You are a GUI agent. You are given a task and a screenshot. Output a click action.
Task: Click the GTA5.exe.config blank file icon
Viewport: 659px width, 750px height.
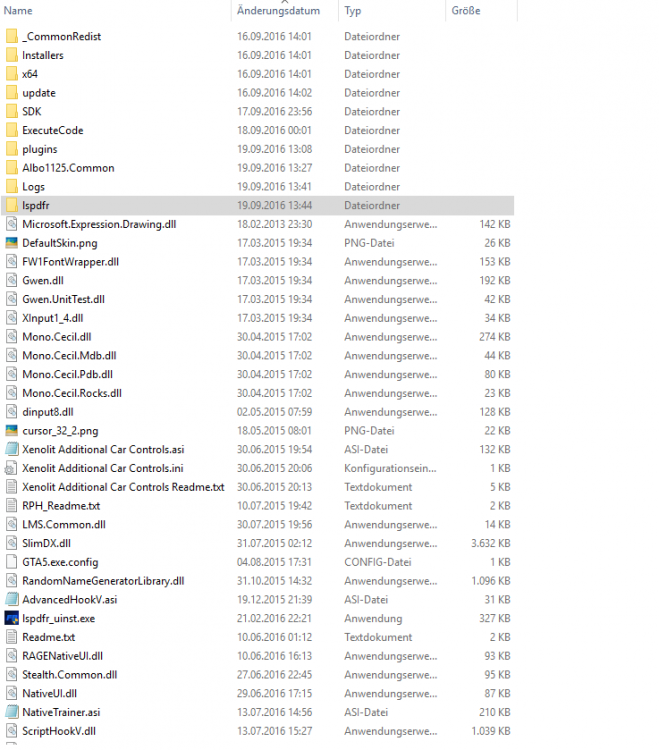coord(11,562)
